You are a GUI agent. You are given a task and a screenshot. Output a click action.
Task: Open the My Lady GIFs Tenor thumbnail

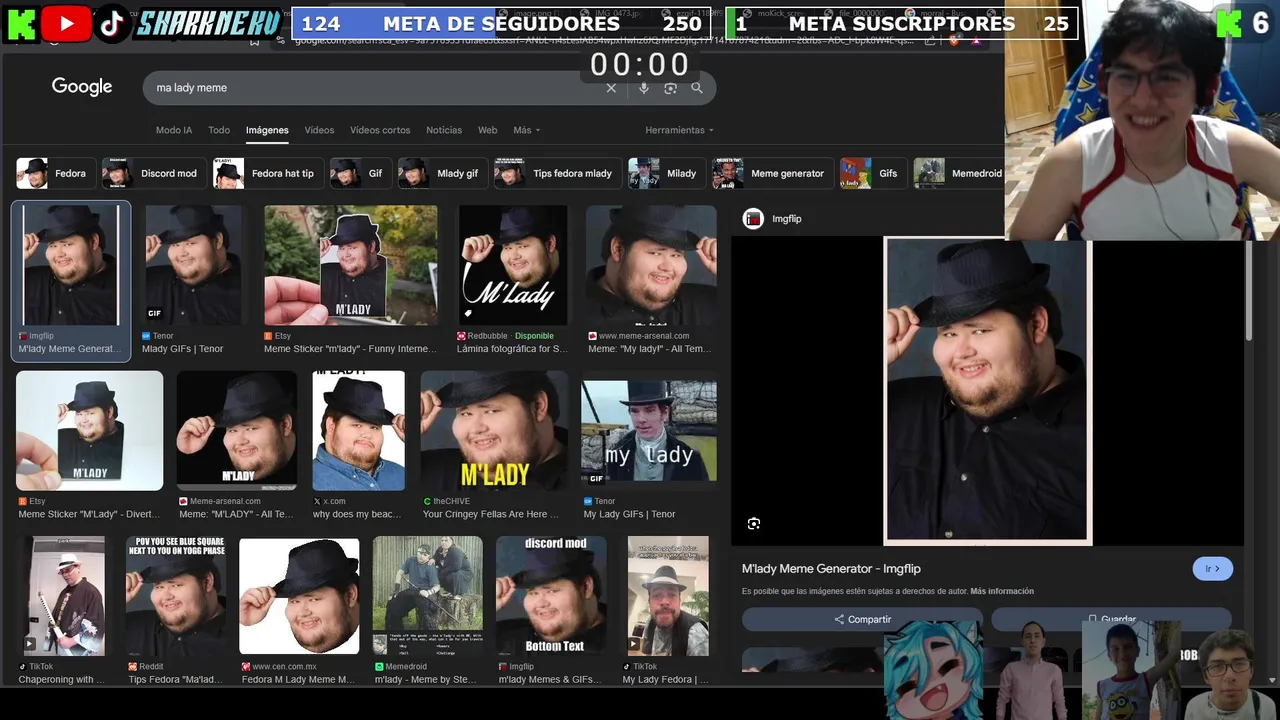649,431
